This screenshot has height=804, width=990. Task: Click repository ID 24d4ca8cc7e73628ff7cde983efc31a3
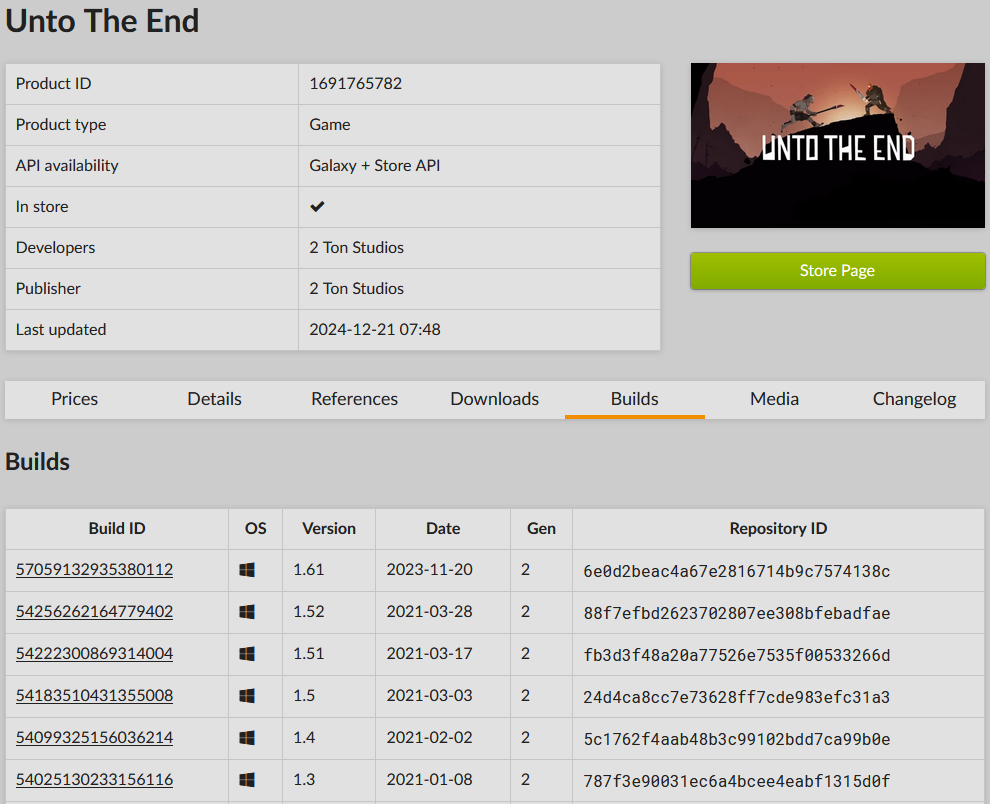click(x=736, y=697)
